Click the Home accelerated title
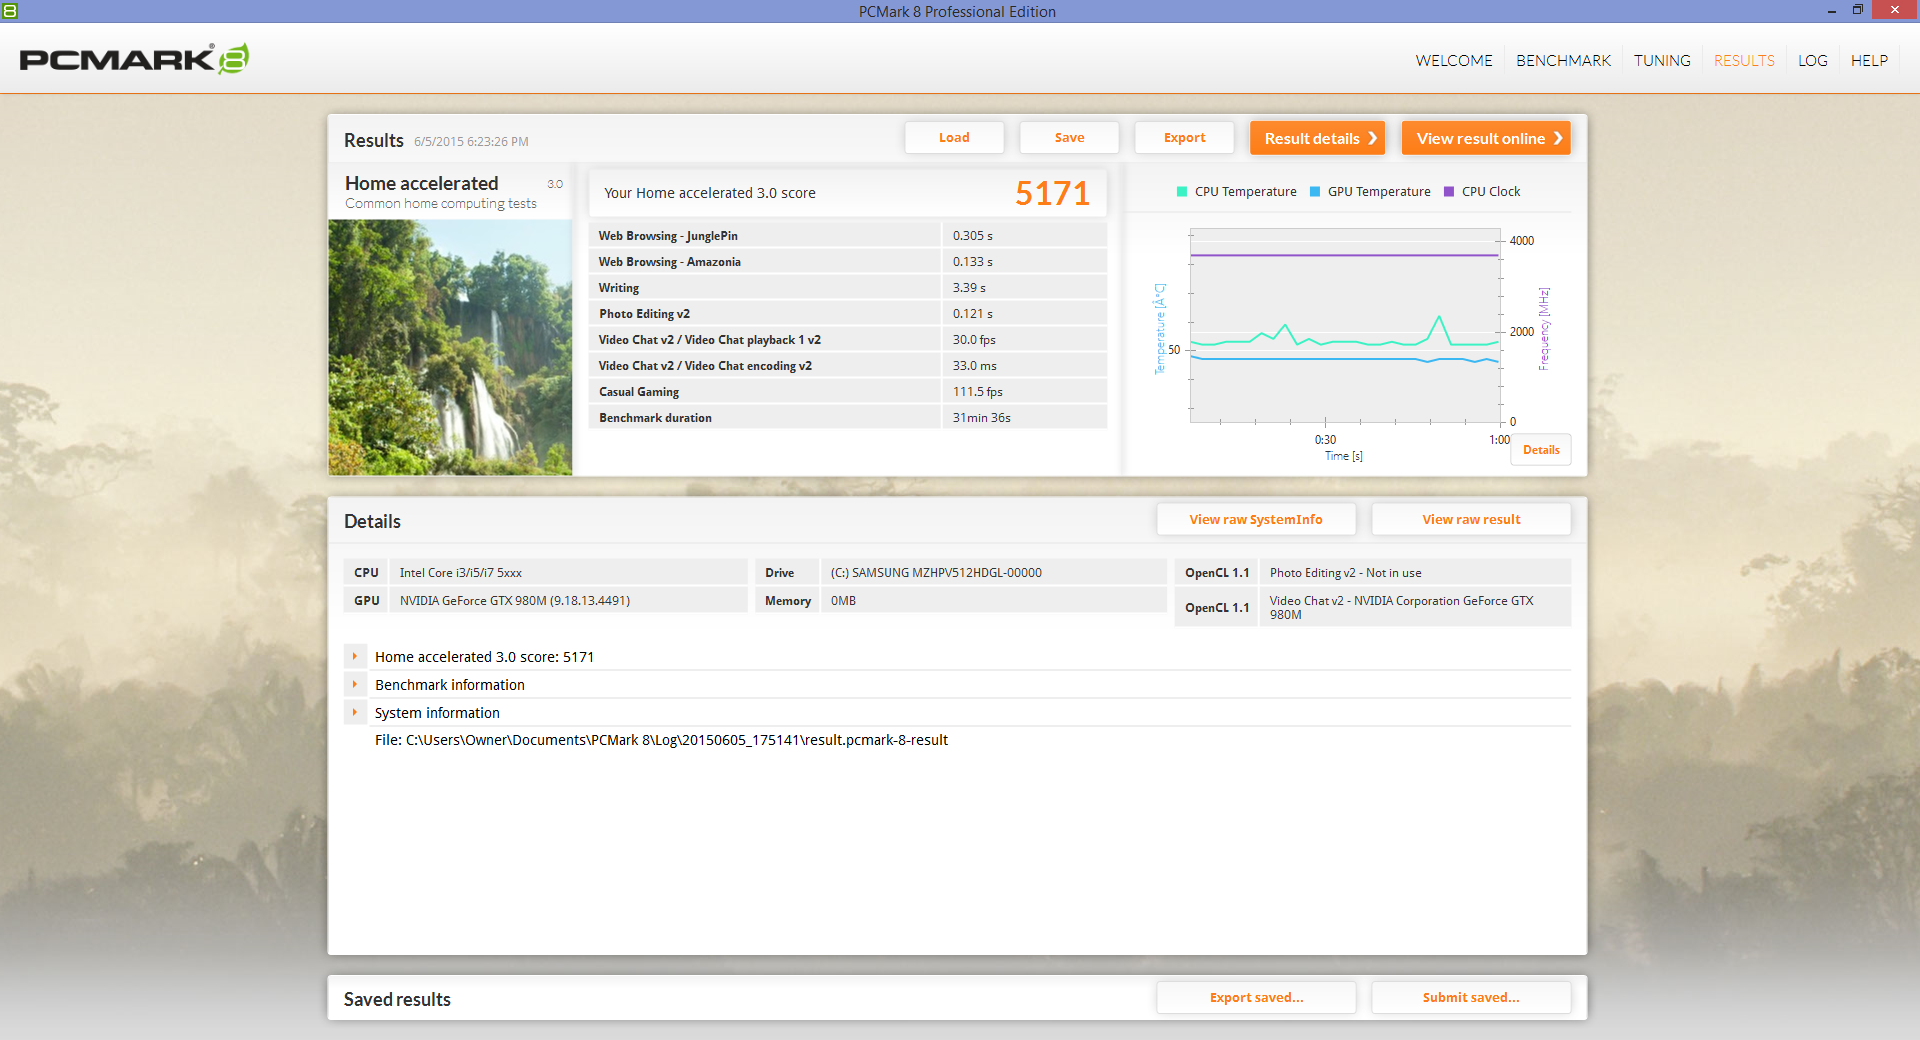The image size is (1920, 1040). 421,183
